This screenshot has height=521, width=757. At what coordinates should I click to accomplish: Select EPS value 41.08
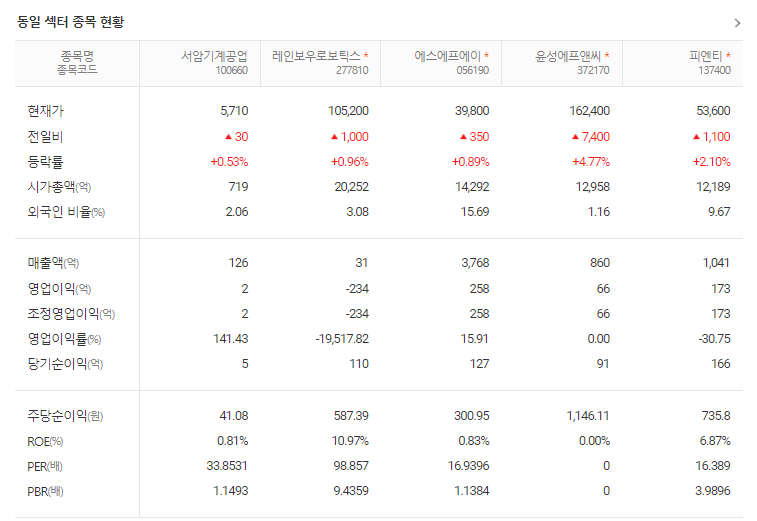(234, 416)
